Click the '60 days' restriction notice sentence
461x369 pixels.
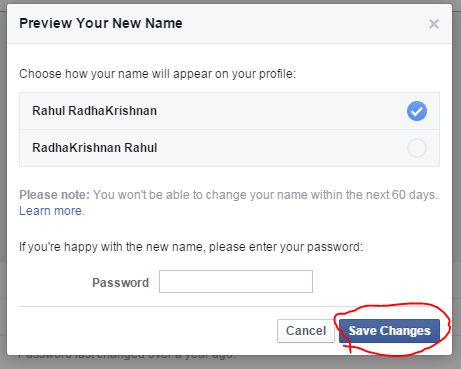click(265, 195)
